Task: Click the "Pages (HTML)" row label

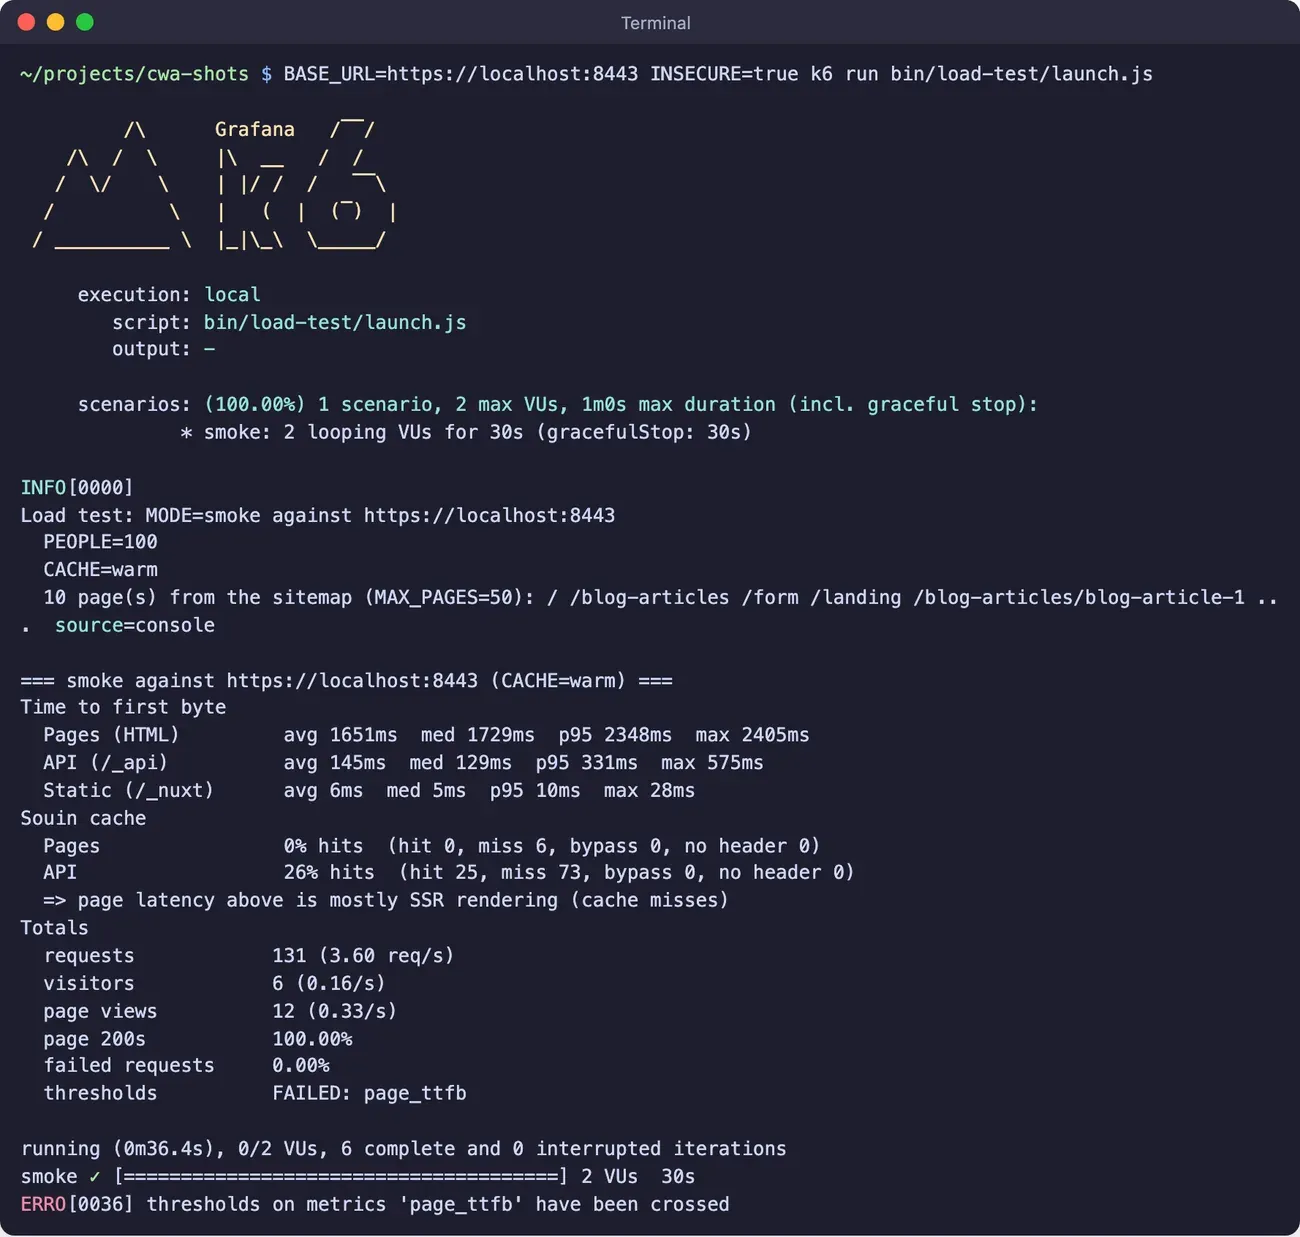Action: pyautogui.click(x=111, y=735)
